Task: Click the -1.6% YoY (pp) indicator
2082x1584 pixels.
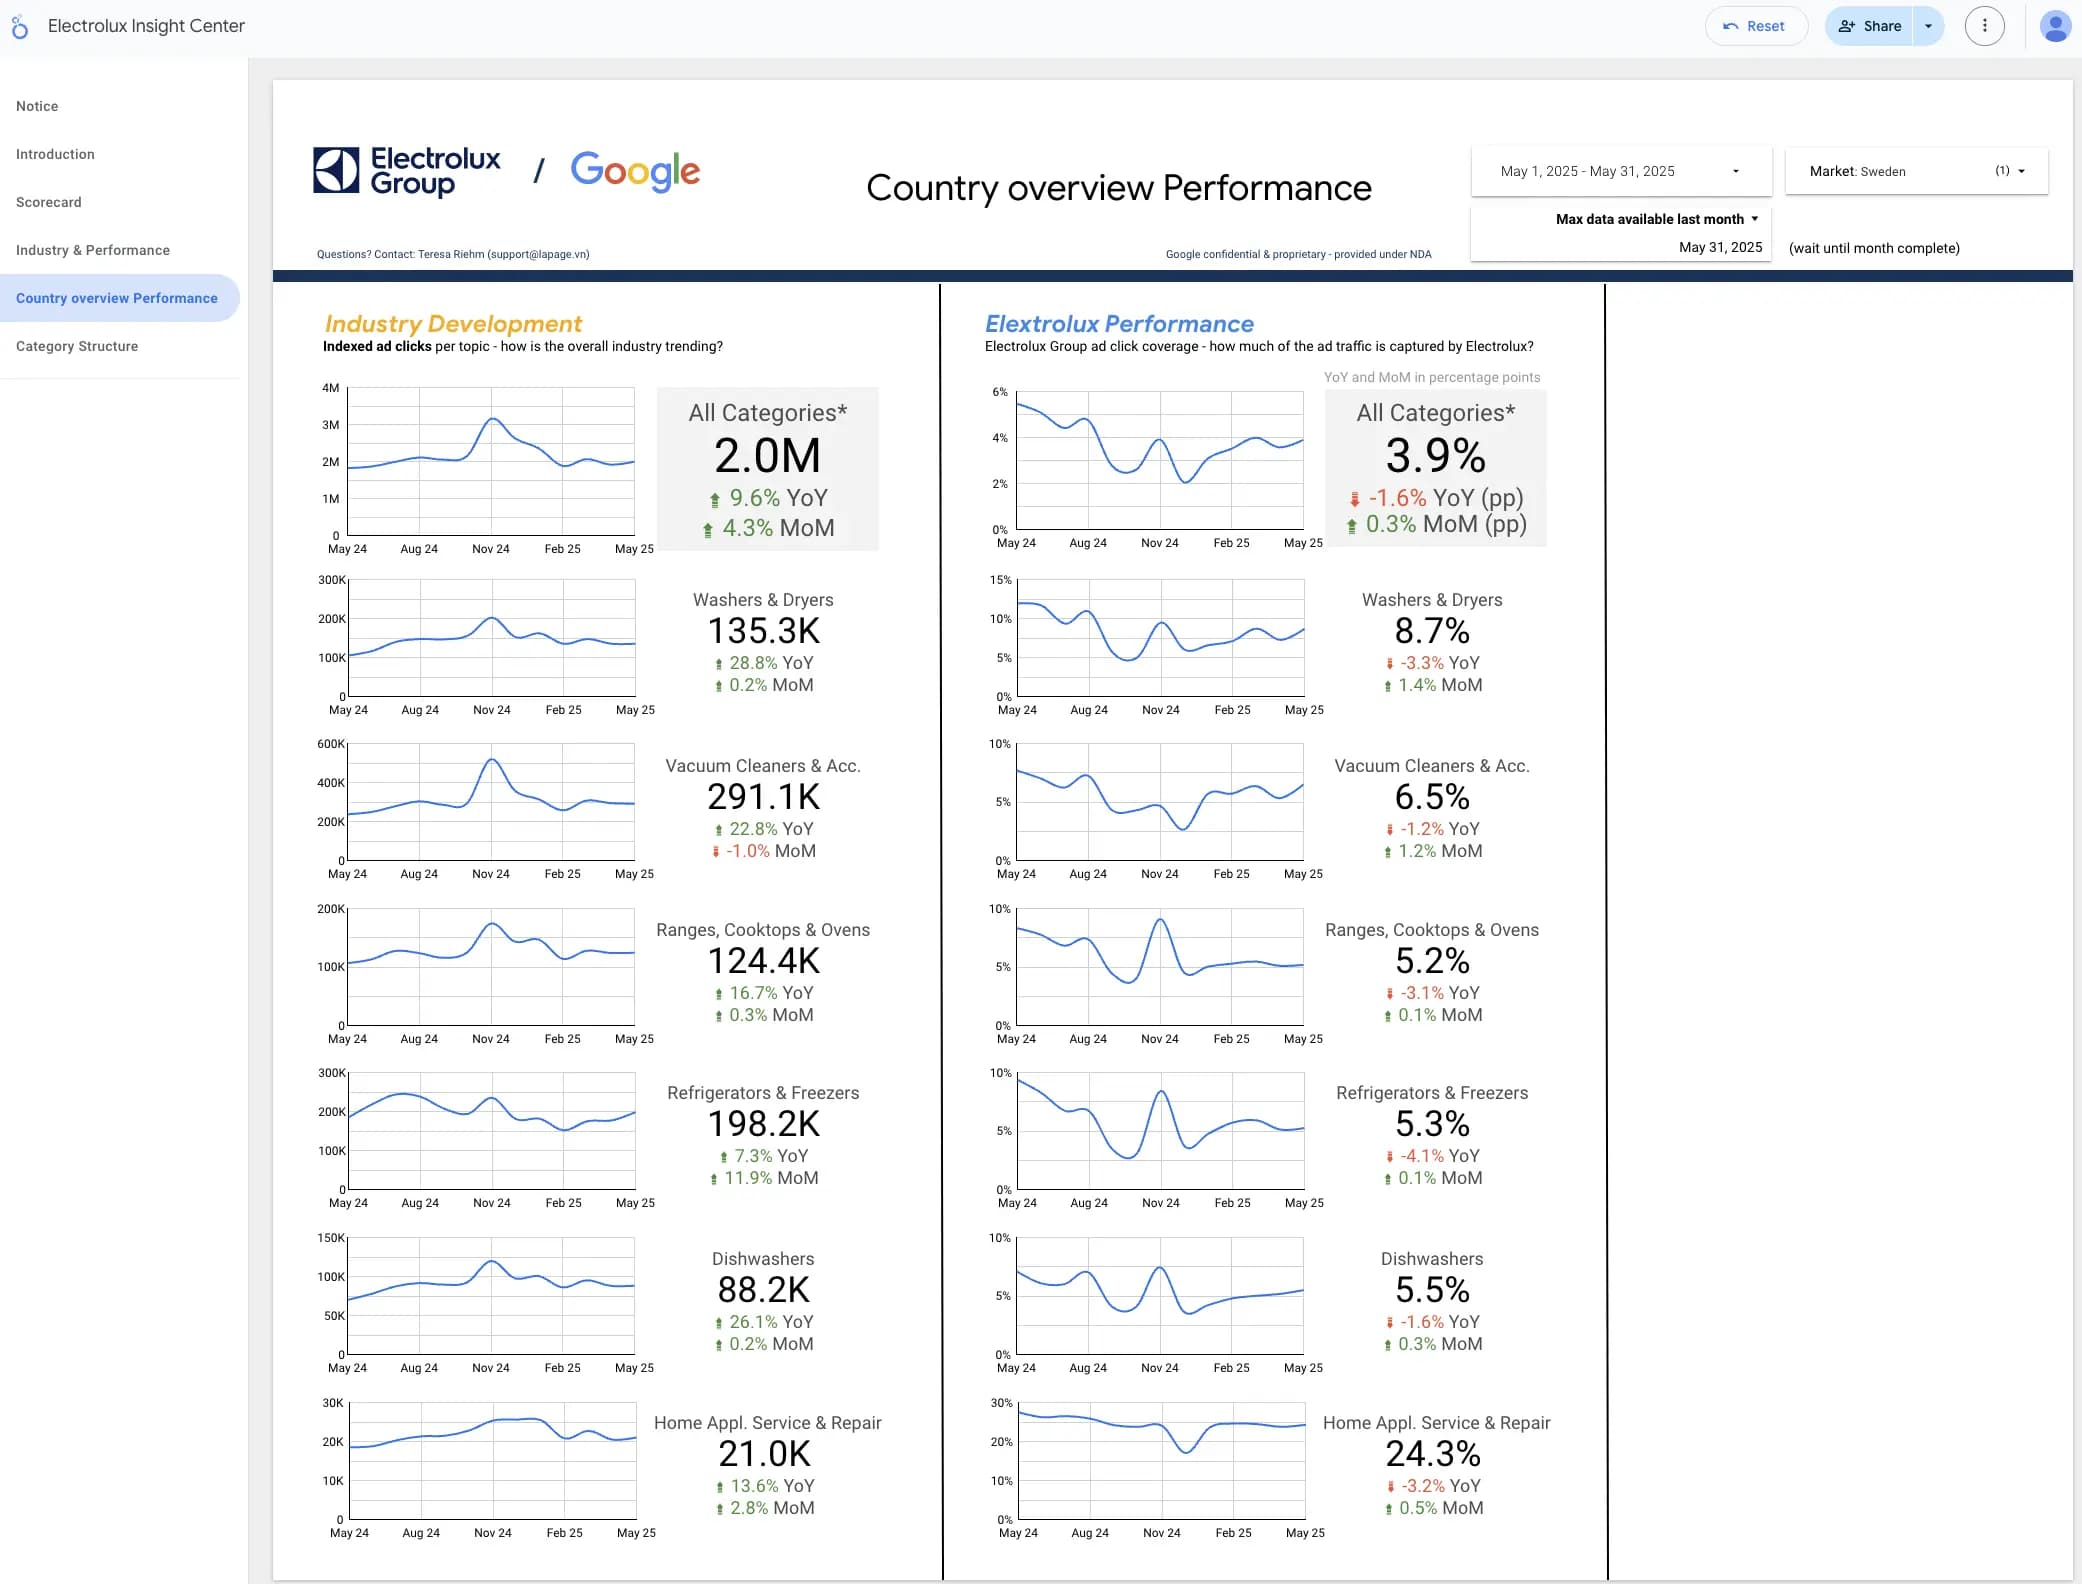Action: click(x=1436, y=498)
